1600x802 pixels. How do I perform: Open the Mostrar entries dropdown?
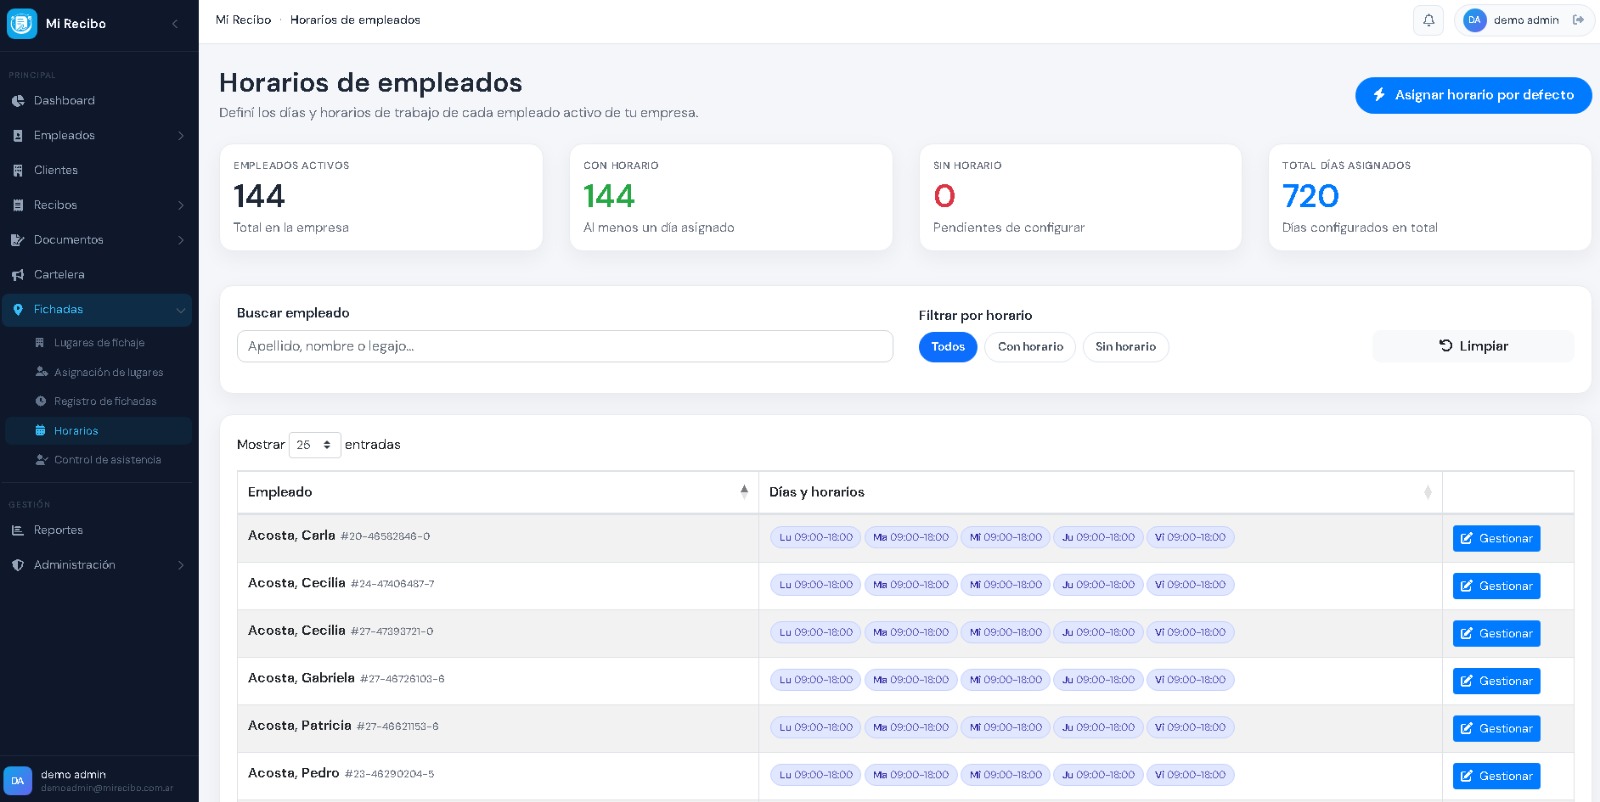315,445
